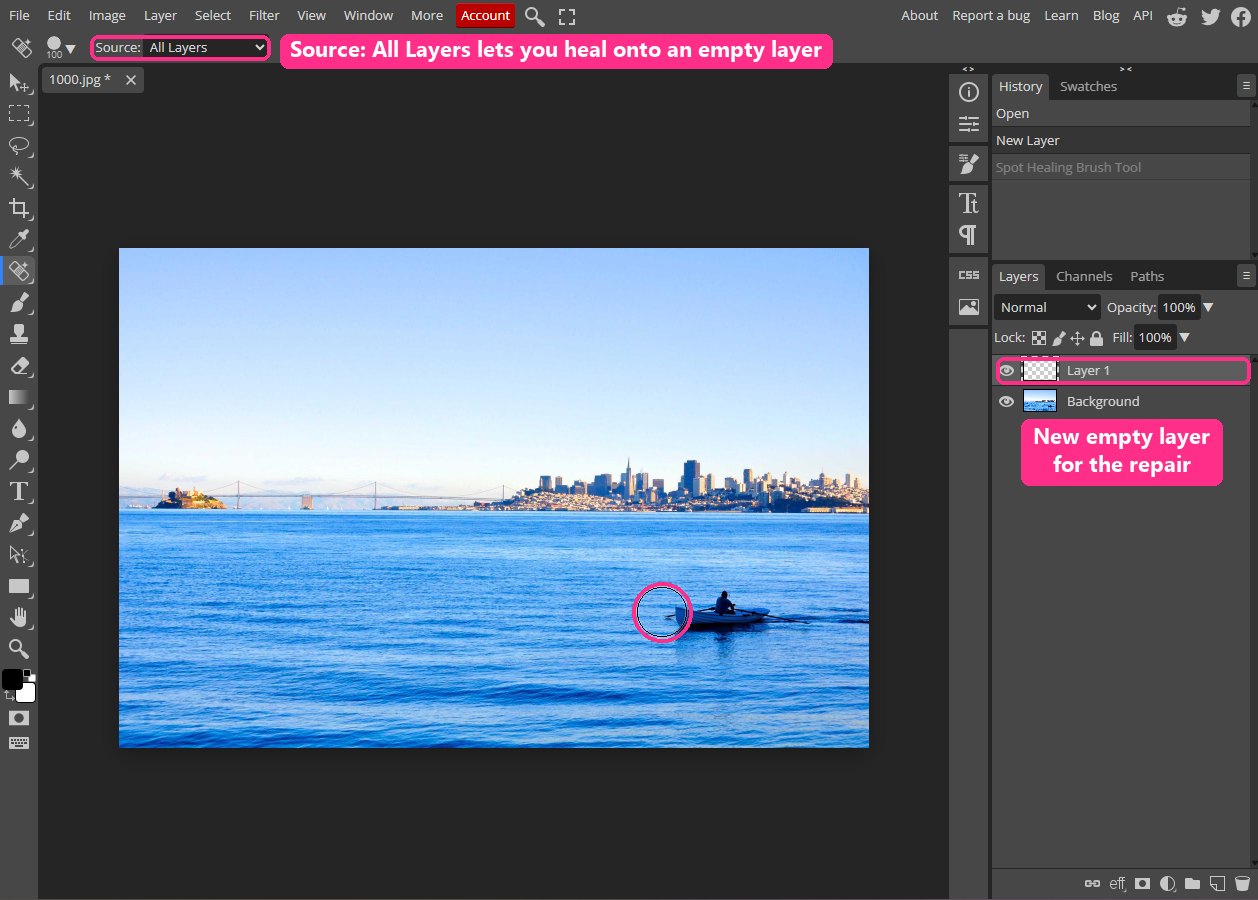This screenshot has height=900, width=1258.
Task: Open the Brush panel icon
Action: coord(968,163)
